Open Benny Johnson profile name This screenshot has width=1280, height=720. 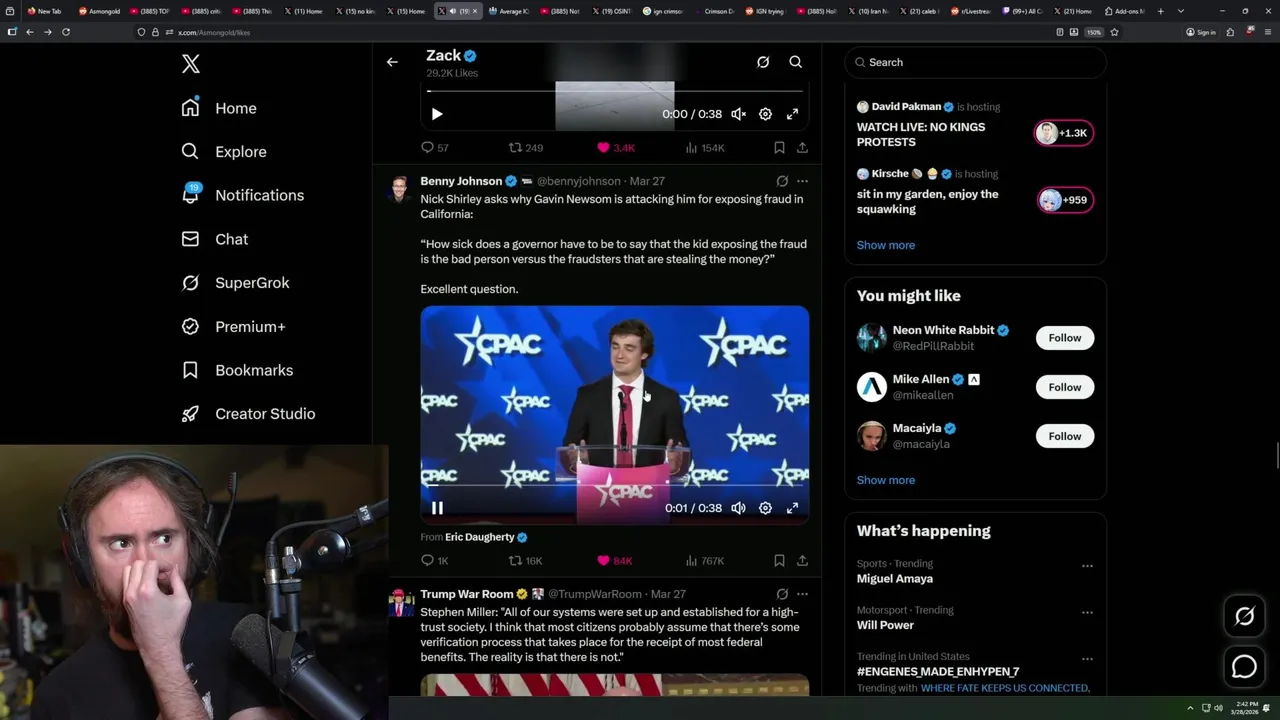(x=461, y=181)
